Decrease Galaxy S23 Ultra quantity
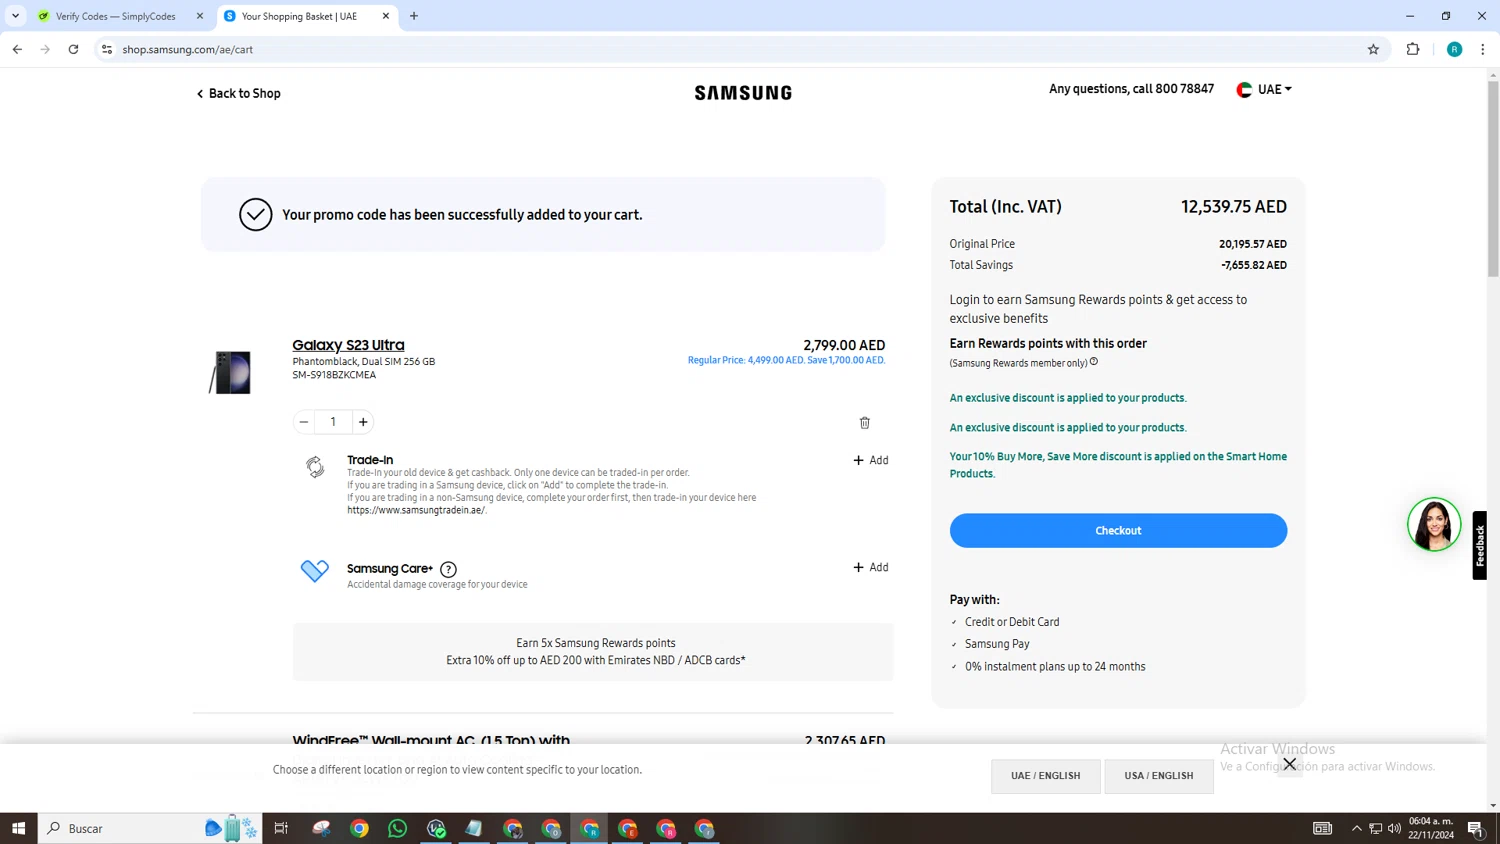Viewport: 1500px width, 844px height. [x=304, y=422]
